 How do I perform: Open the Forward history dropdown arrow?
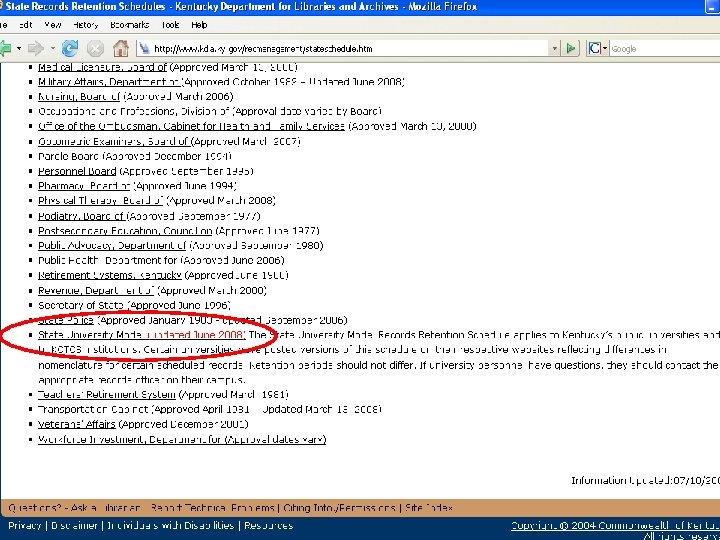(x=53, y=48)
